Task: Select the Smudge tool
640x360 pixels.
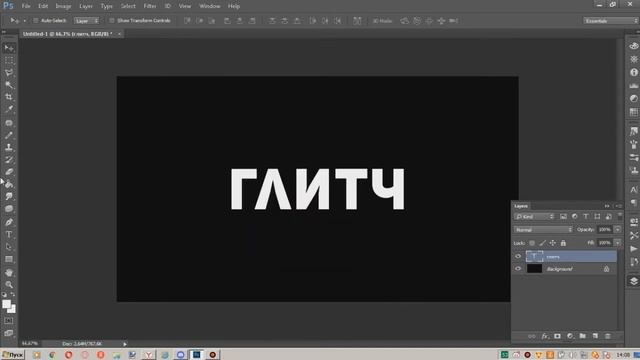Action: (x=9, y=197)
